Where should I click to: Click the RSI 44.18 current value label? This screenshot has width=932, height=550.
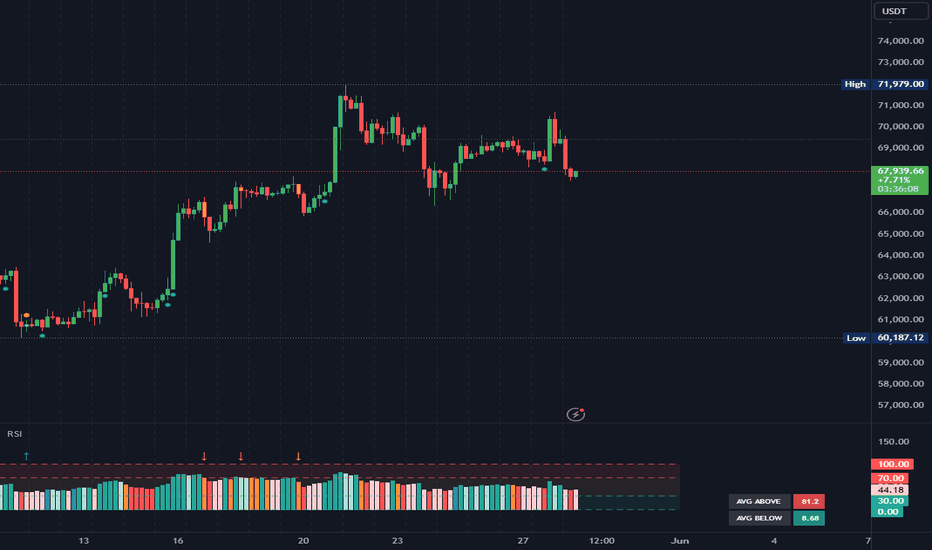tap(890, 490)
